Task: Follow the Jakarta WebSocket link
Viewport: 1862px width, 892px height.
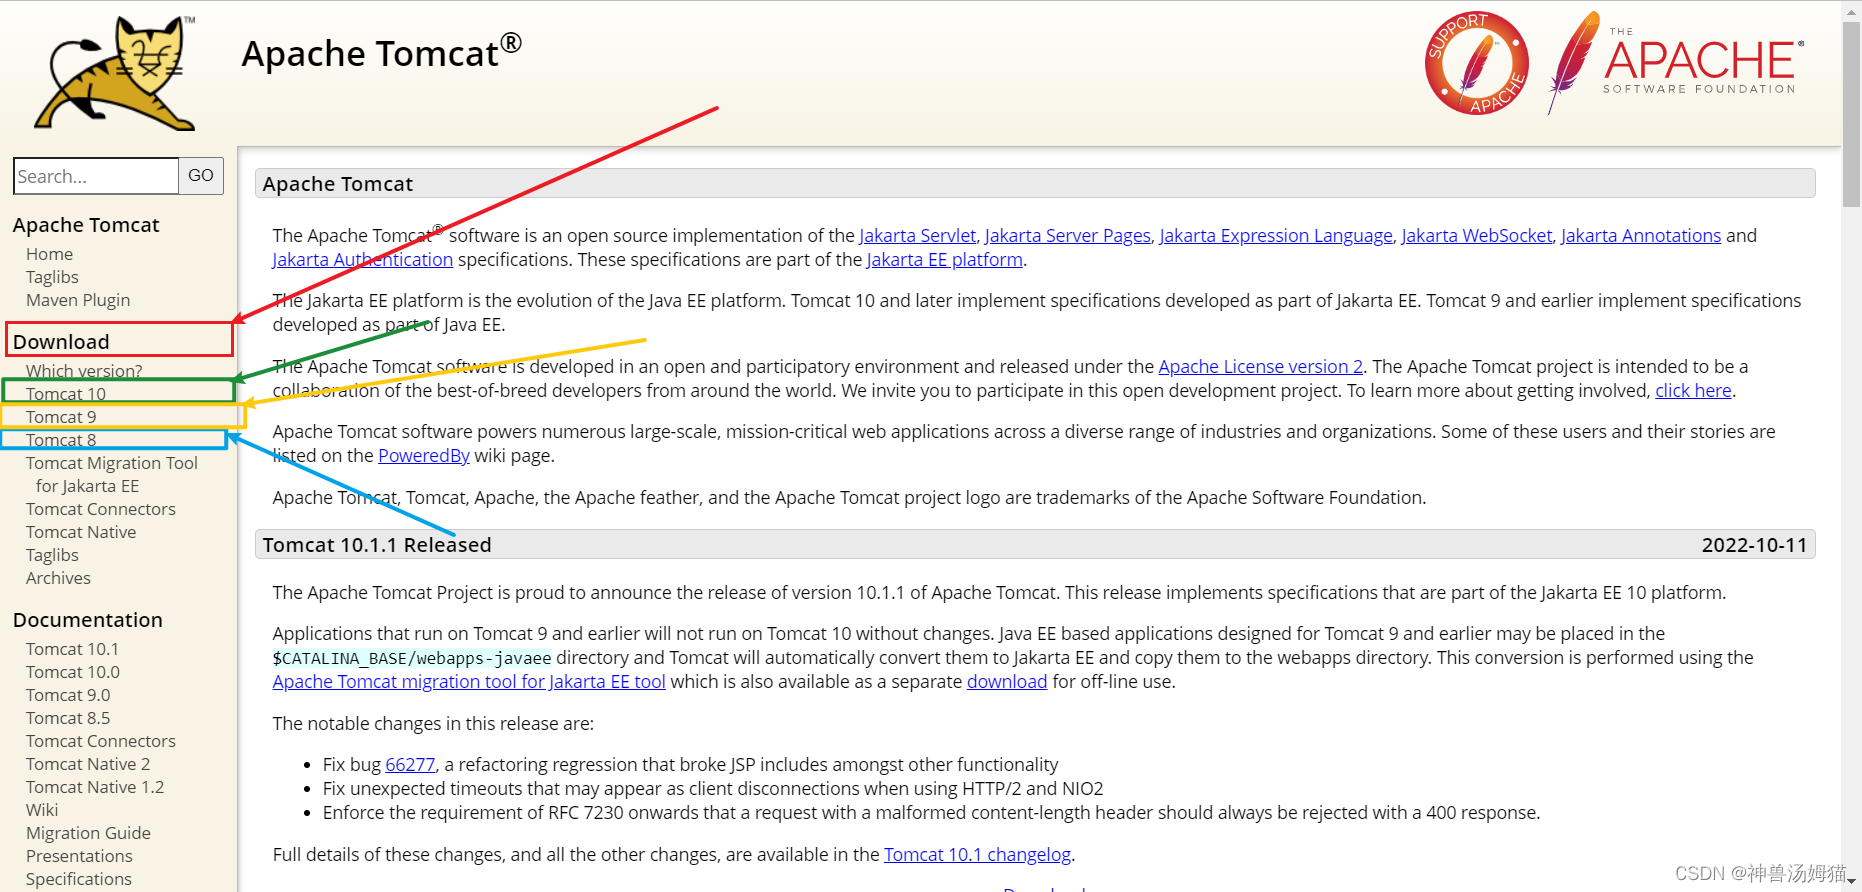Action: (x=1477, y=236)
